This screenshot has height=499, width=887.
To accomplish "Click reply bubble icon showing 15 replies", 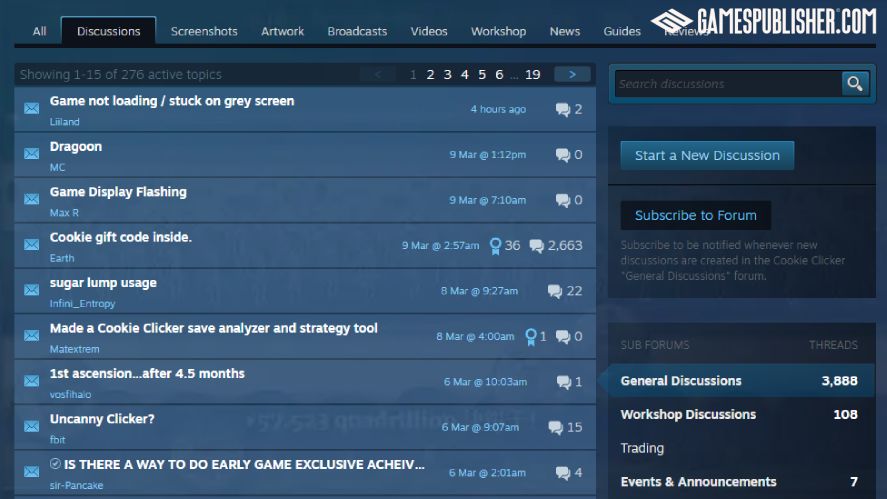I will click(x=556, y=427).
